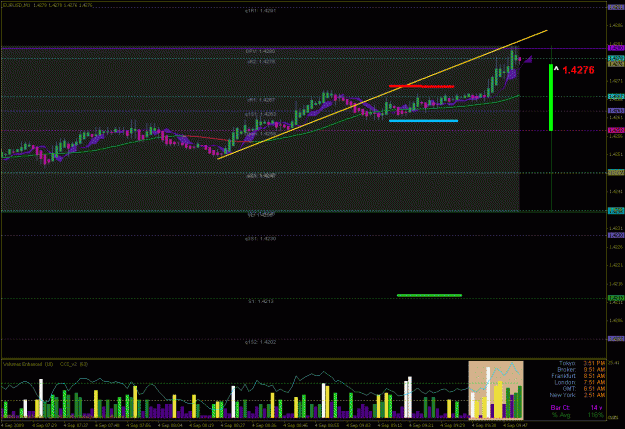Click the GMT time row
Viewport: 625px width, 429px height.
[584, 389]
